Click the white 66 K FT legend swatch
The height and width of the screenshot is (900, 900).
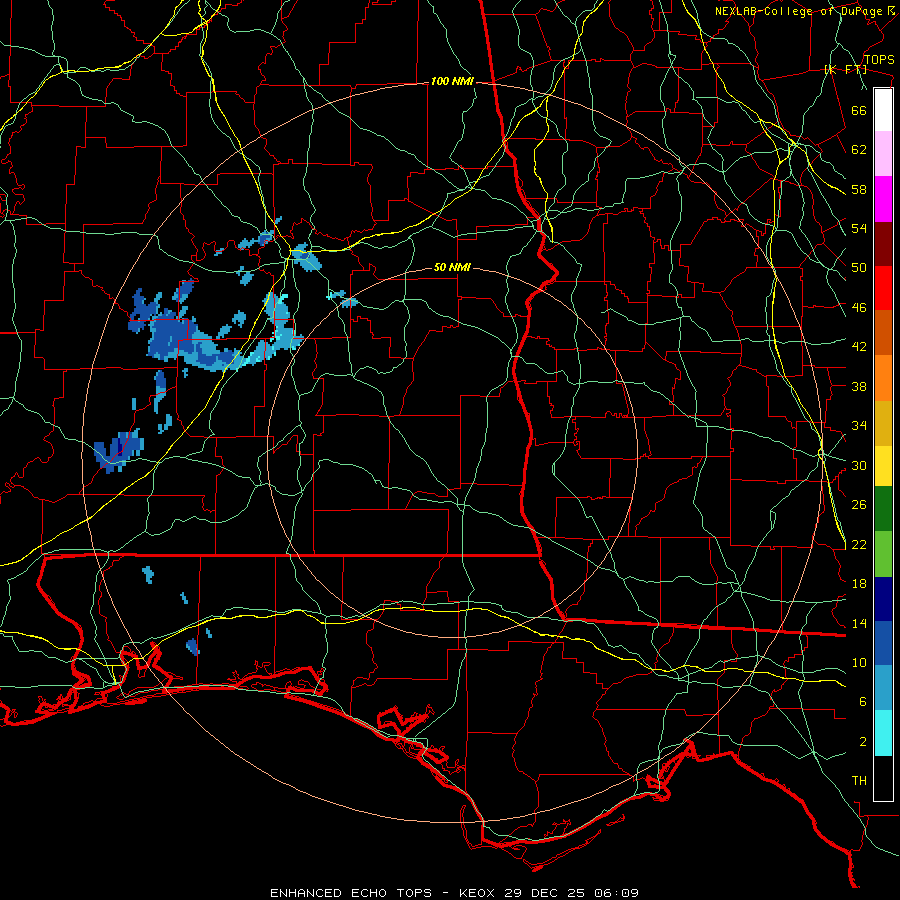[883, 110]
